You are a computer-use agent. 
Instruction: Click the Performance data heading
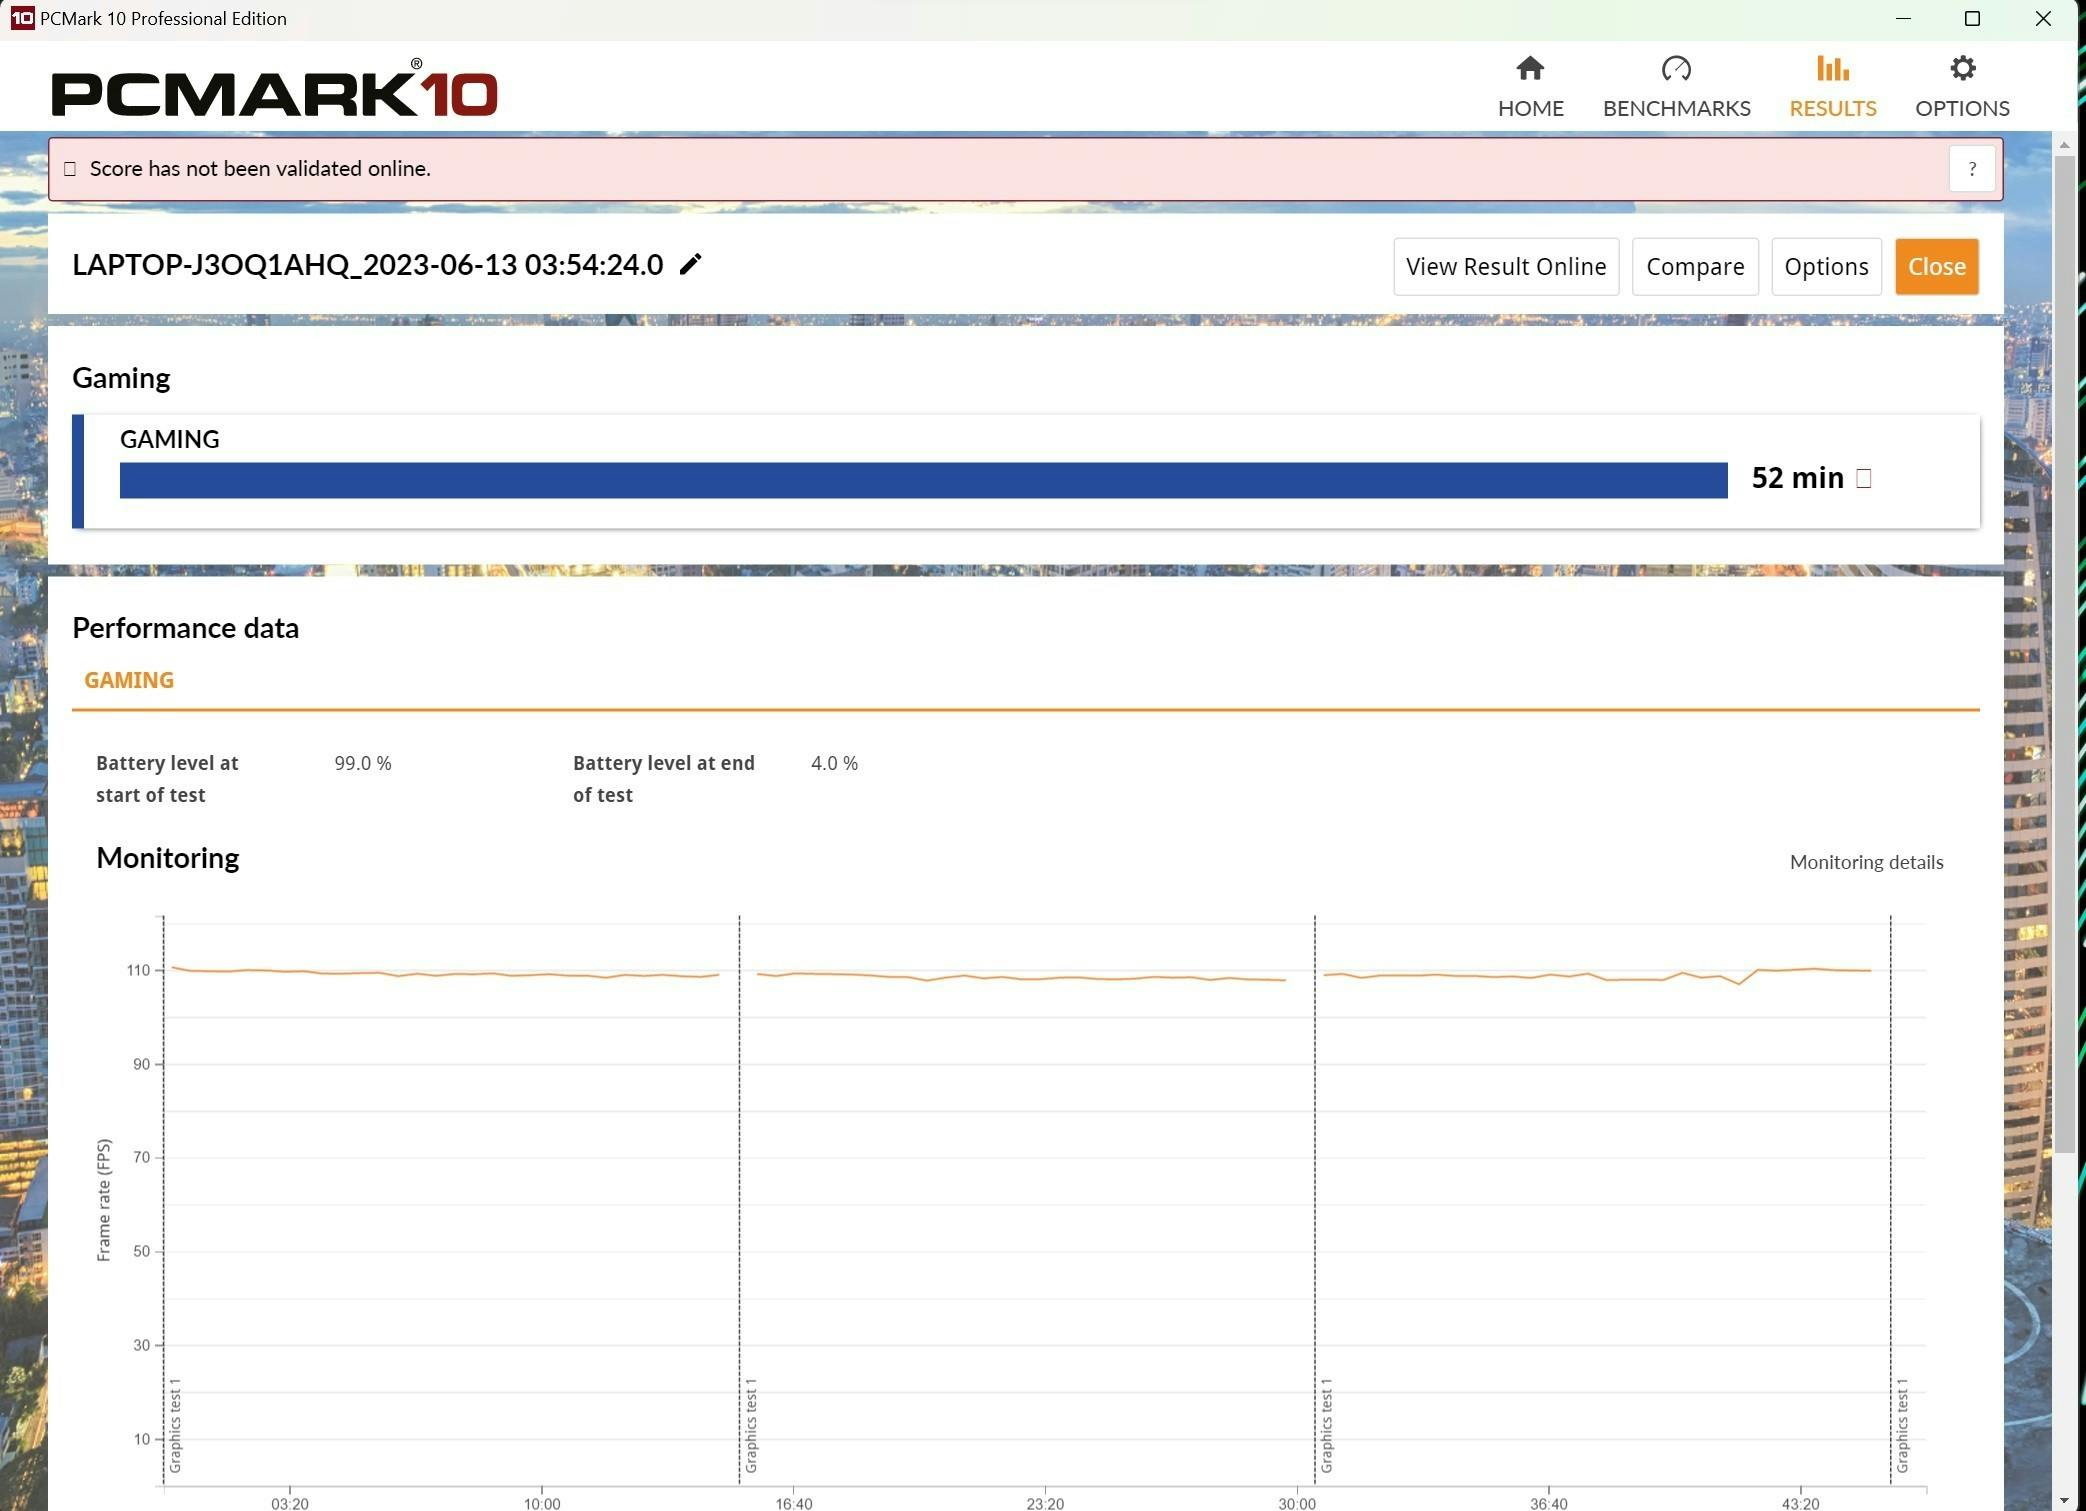185,628
